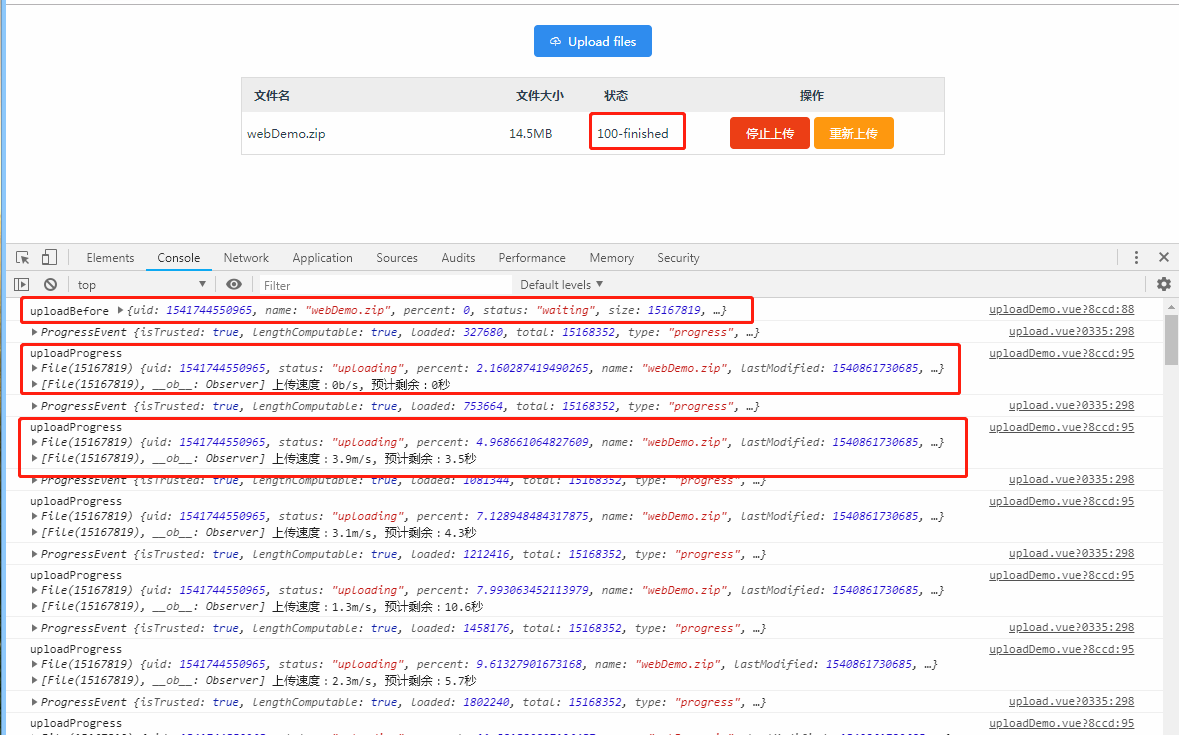Image resolution: width=1179 pixels, height=735 pixels.
Task: Open source link uploadDemo.vue?8ccd:88
Action: tap(1061, 310)
